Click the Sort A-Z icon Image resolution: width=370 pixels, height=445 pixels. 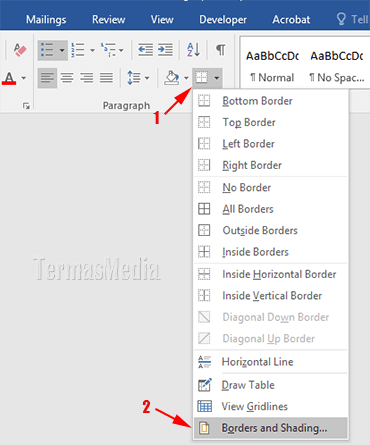(x=193, y=50)
